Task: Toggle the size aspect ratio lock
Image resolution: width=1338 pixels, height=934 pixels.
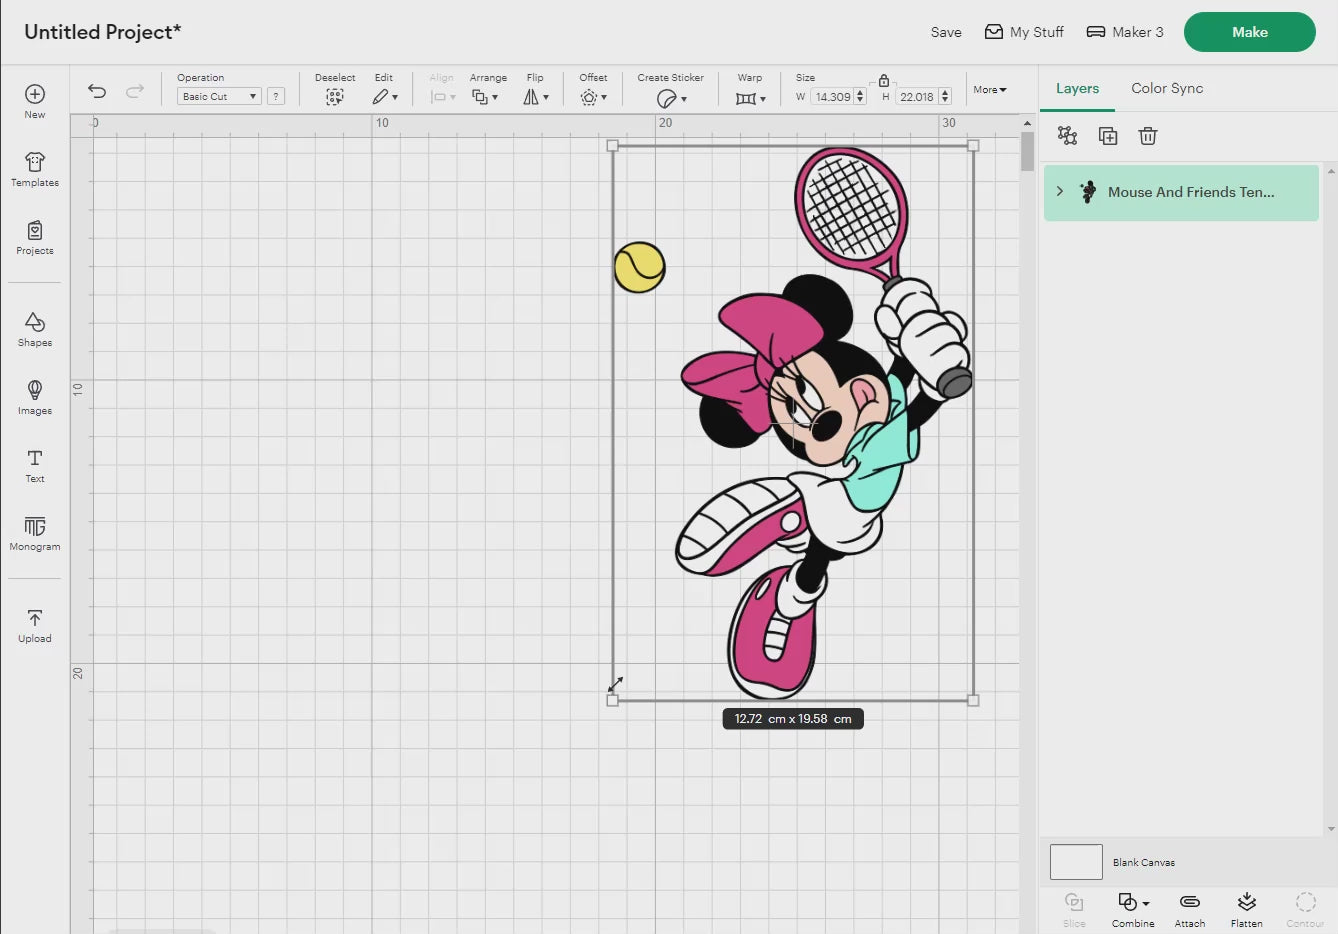Action: click(884, 80)
